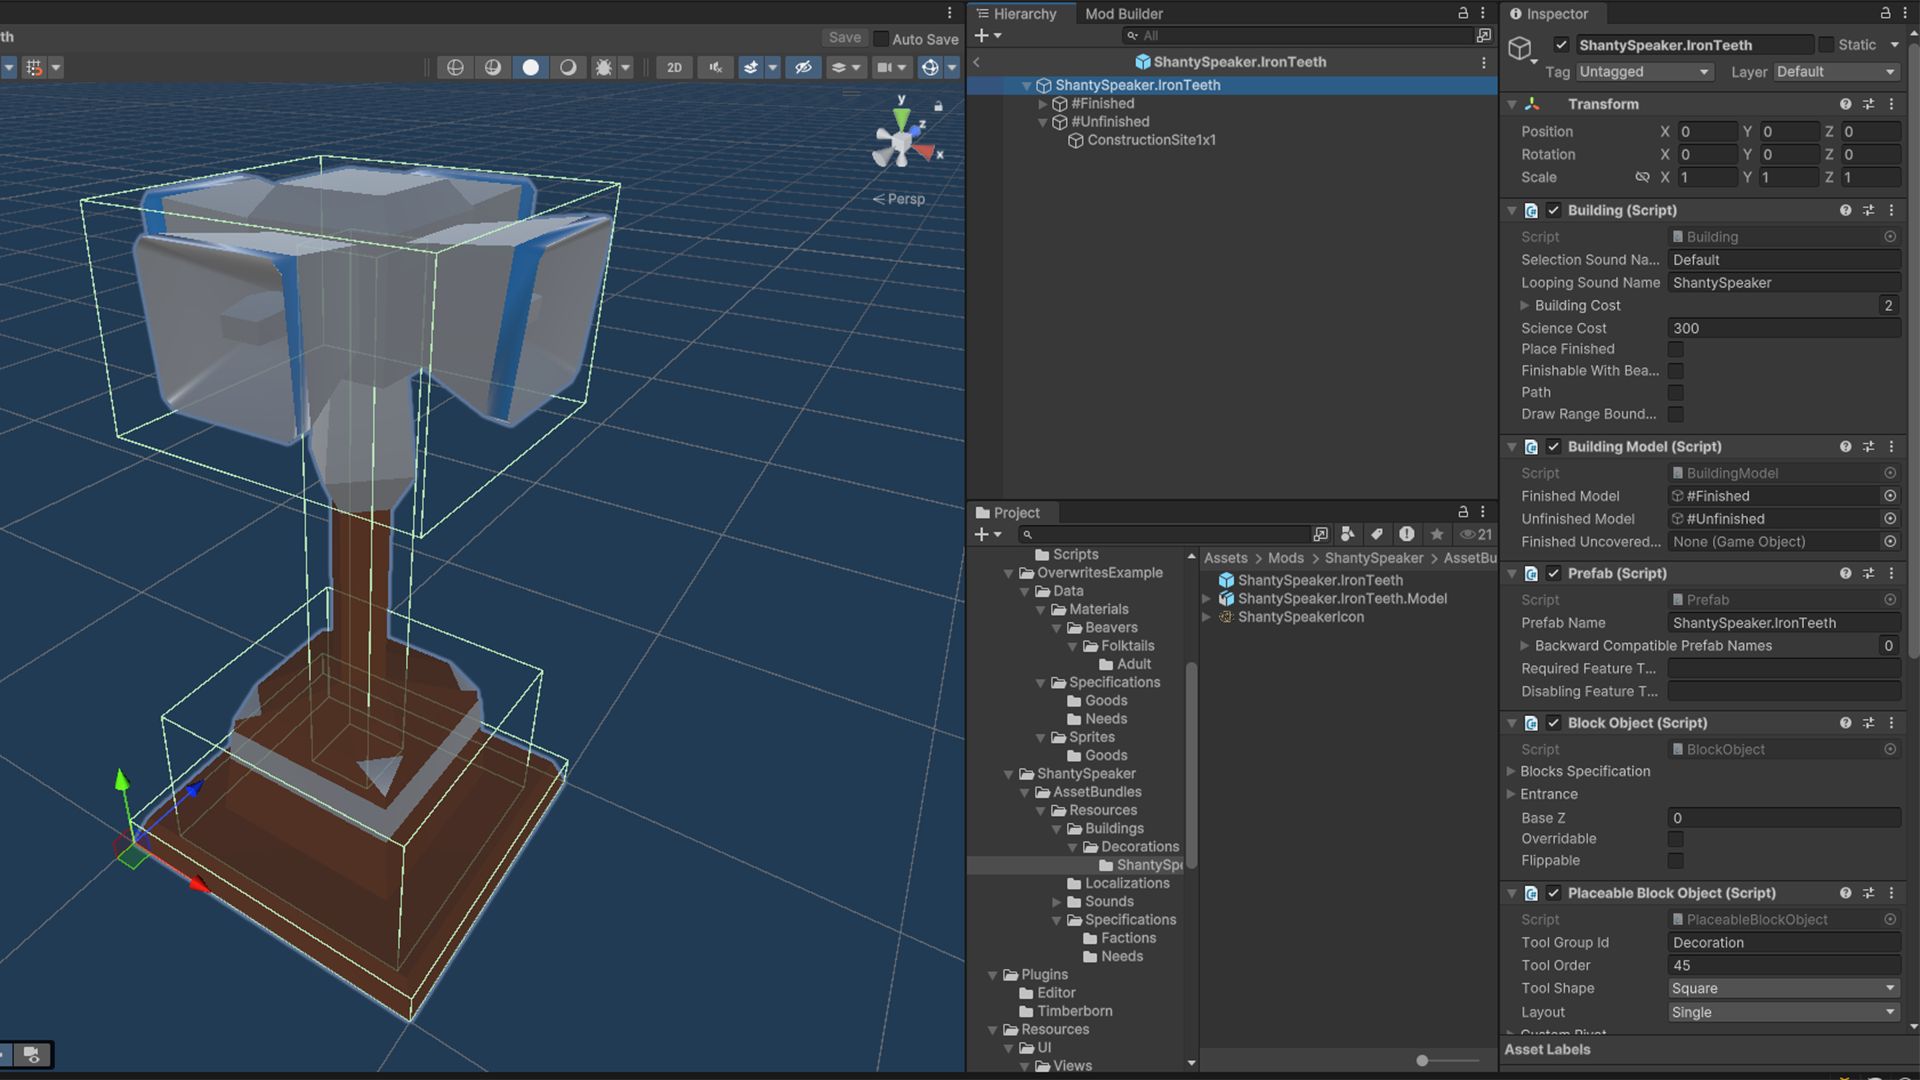Open the debug draw mode bug icon
The height and width of the screenshot is (1080, 1920).
(603, 67)
